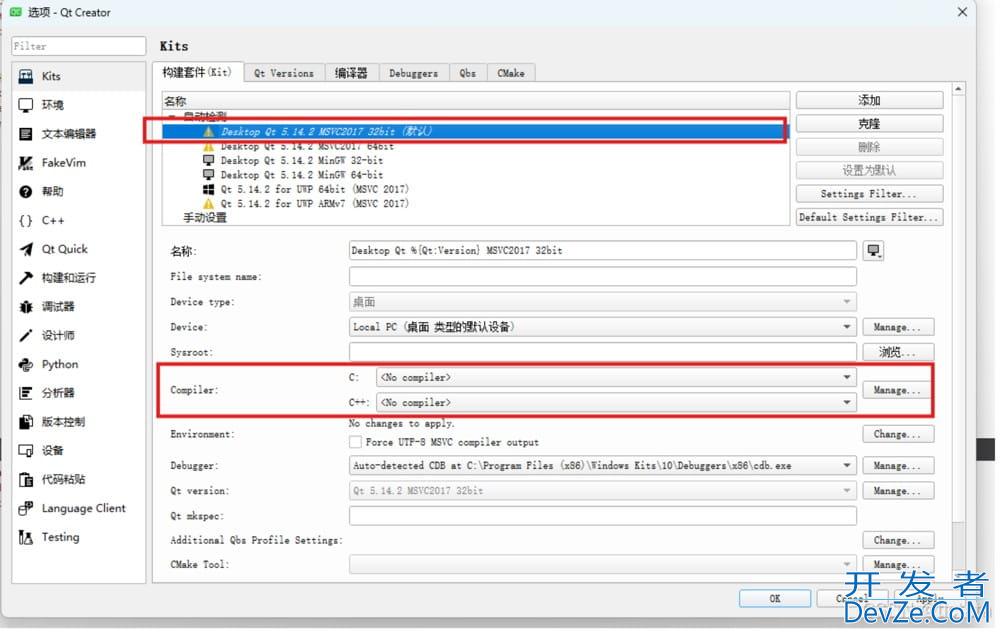Click Windows icon of UWP 64bit kit
Image resolution: width=1000 pixels, height=634 pixels.
click(x=208, y=189)
